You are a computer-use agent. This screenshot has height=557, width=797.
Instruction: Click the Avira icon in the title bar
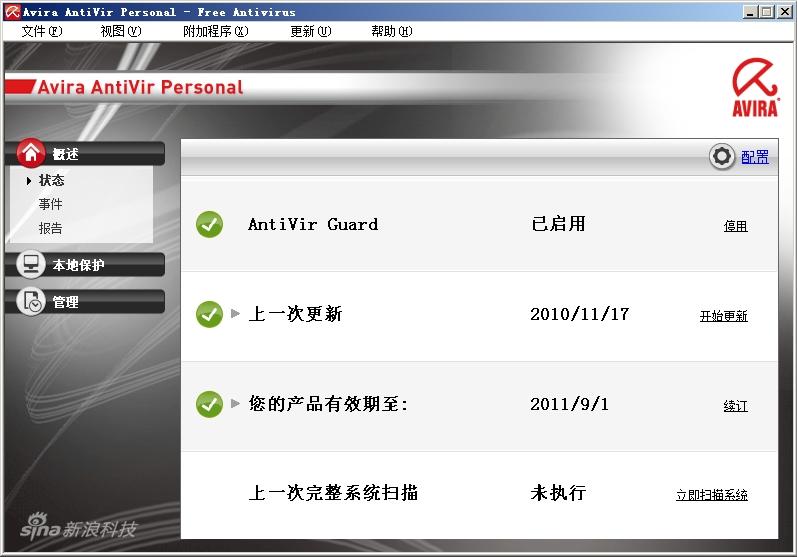[12, 12]
